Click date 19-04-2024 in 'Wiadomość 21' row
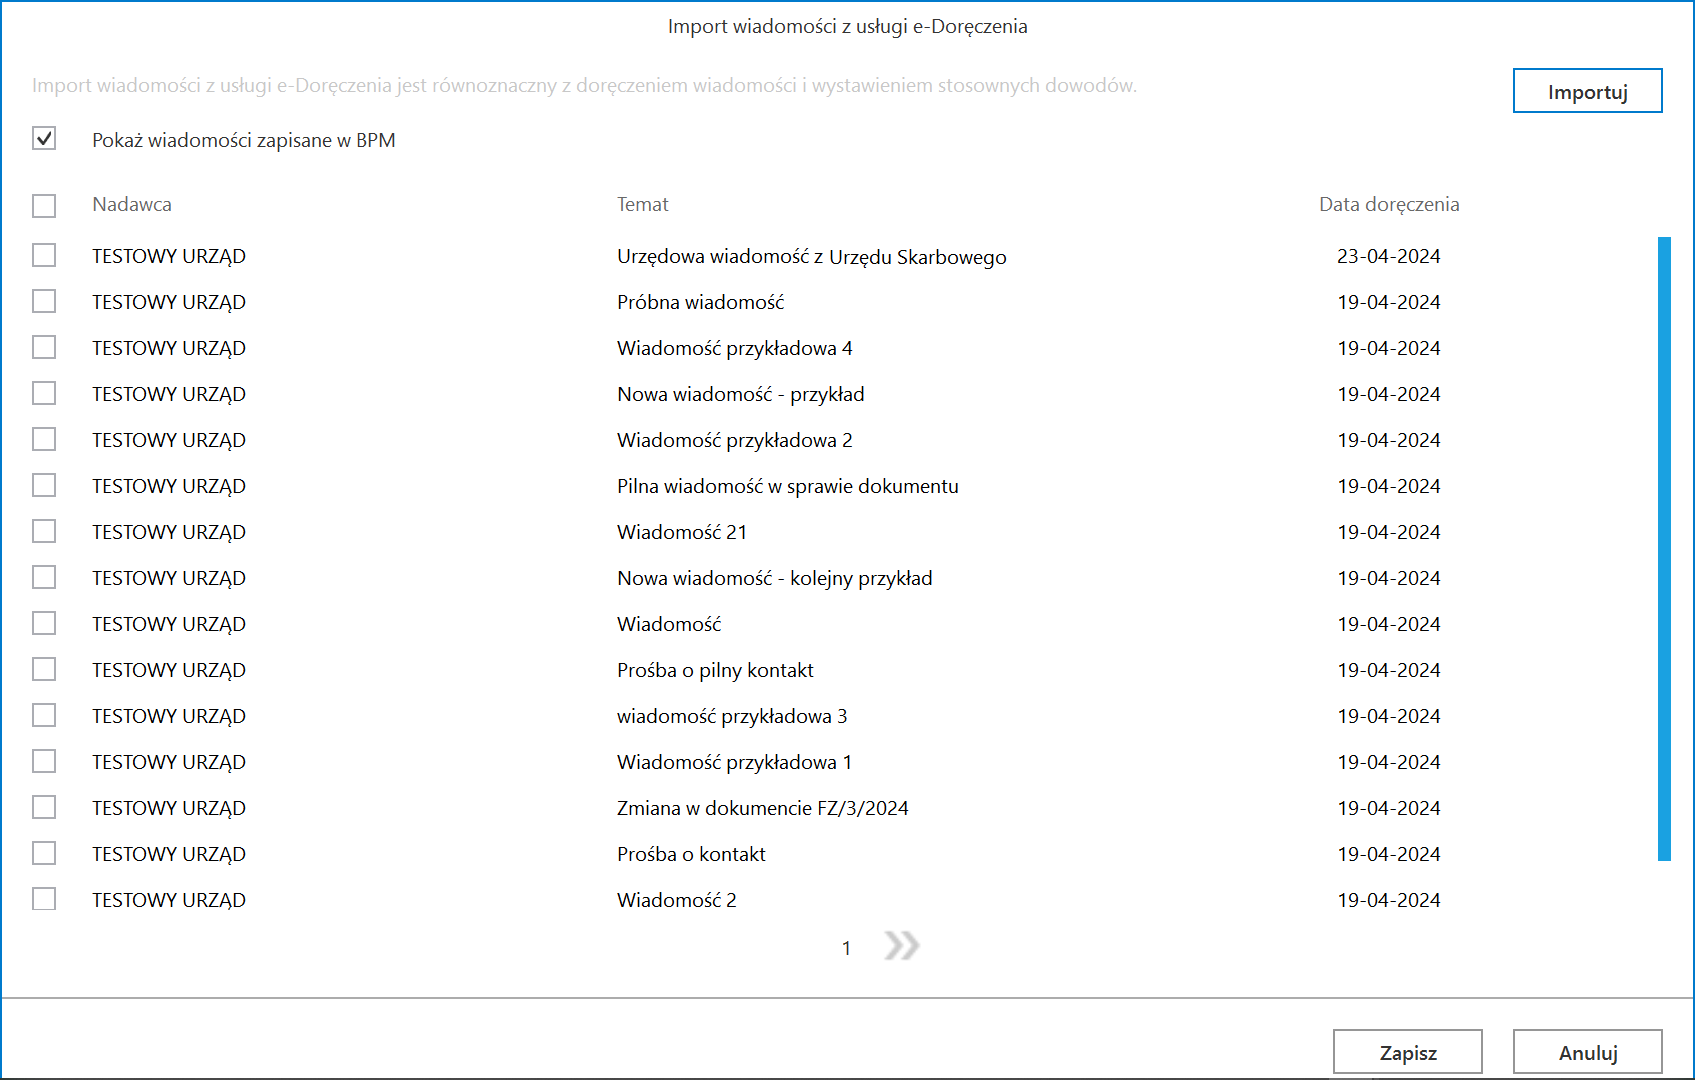1695x1080 pixels. (x=1389, y=532)
